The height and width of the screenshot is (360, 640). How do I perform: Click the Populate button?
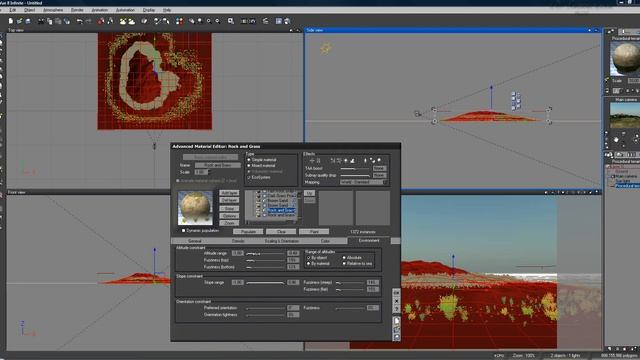(x=248, y=231)
